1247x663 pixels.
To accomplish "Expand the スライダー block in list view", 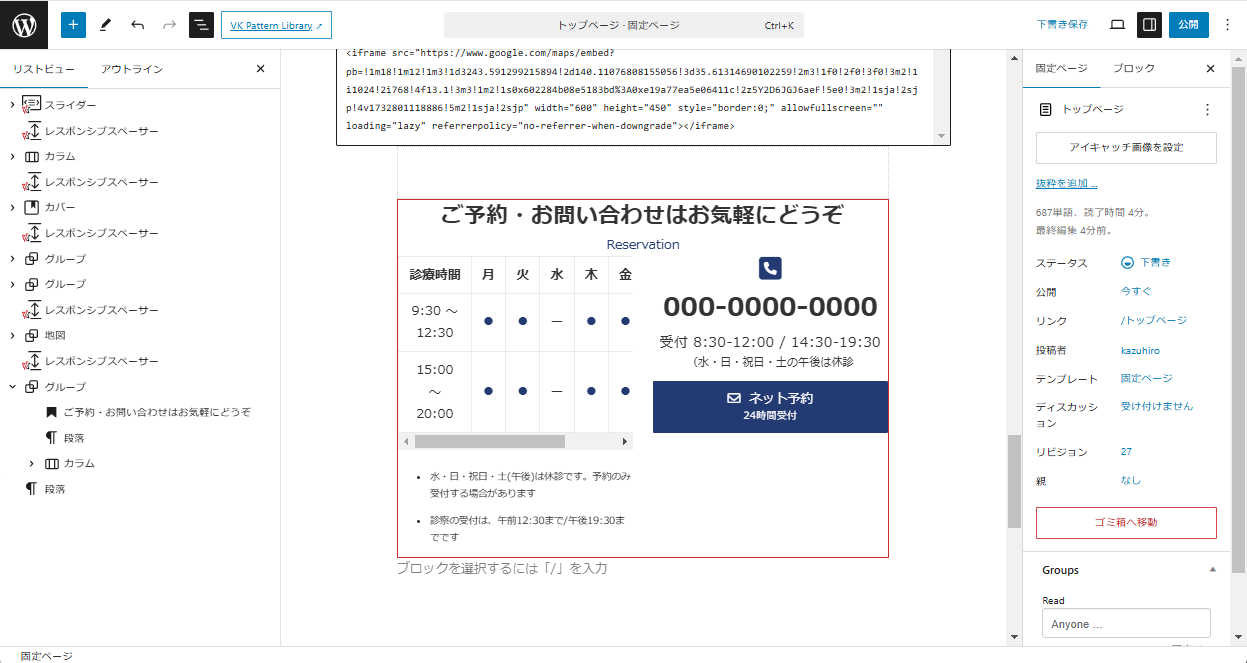I will [12, 105].
